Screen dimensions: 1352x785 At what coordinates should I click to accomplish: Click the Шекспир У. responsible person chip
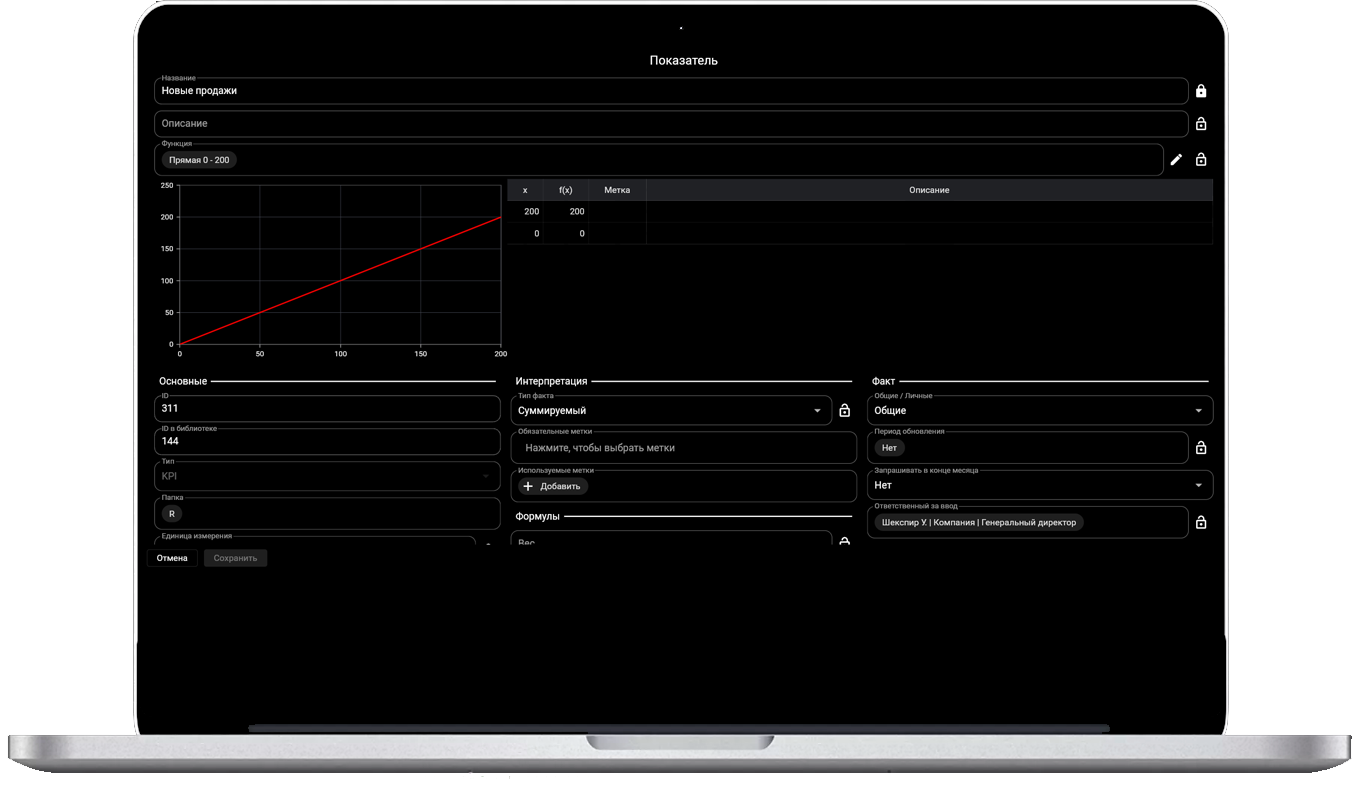[978, 522]
